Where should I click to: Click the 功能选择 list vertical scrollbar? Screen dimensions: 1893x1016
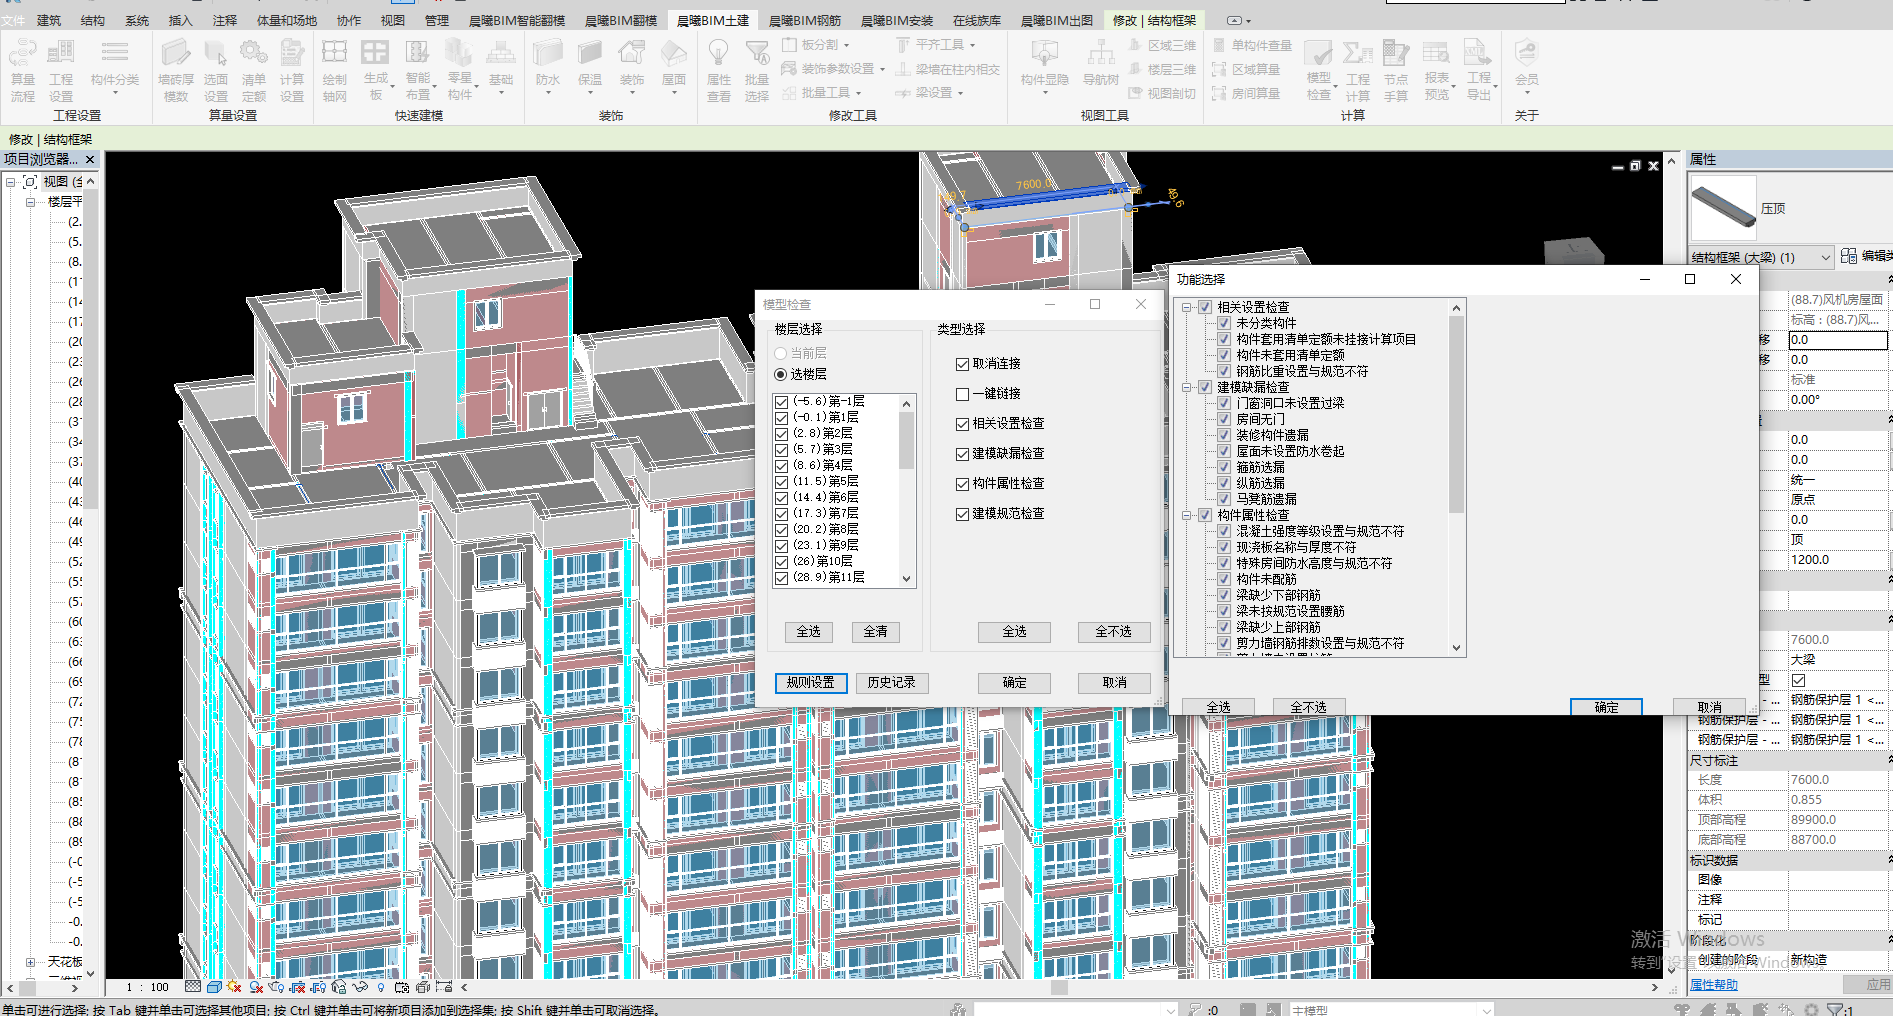click(1456, 420)
